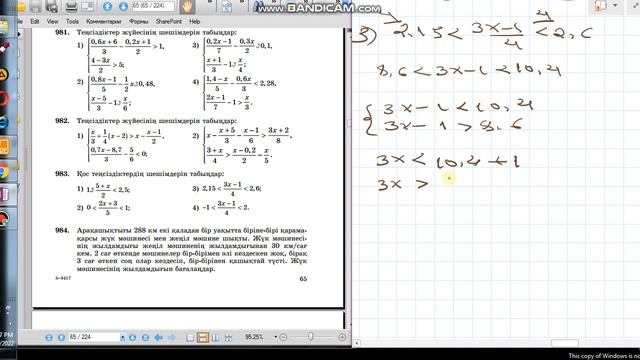
Task: Click the Next View arrow
Action: 171,338
